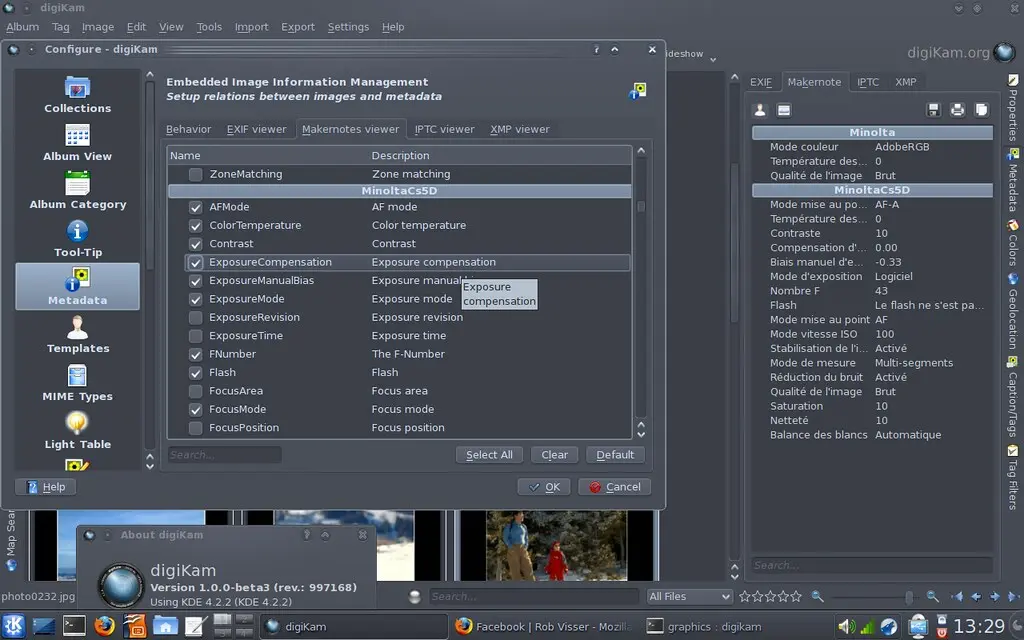Copy metadata using the copy icon
The height and width of the screenshot is (640, 1024).
[x=981, y=110]
